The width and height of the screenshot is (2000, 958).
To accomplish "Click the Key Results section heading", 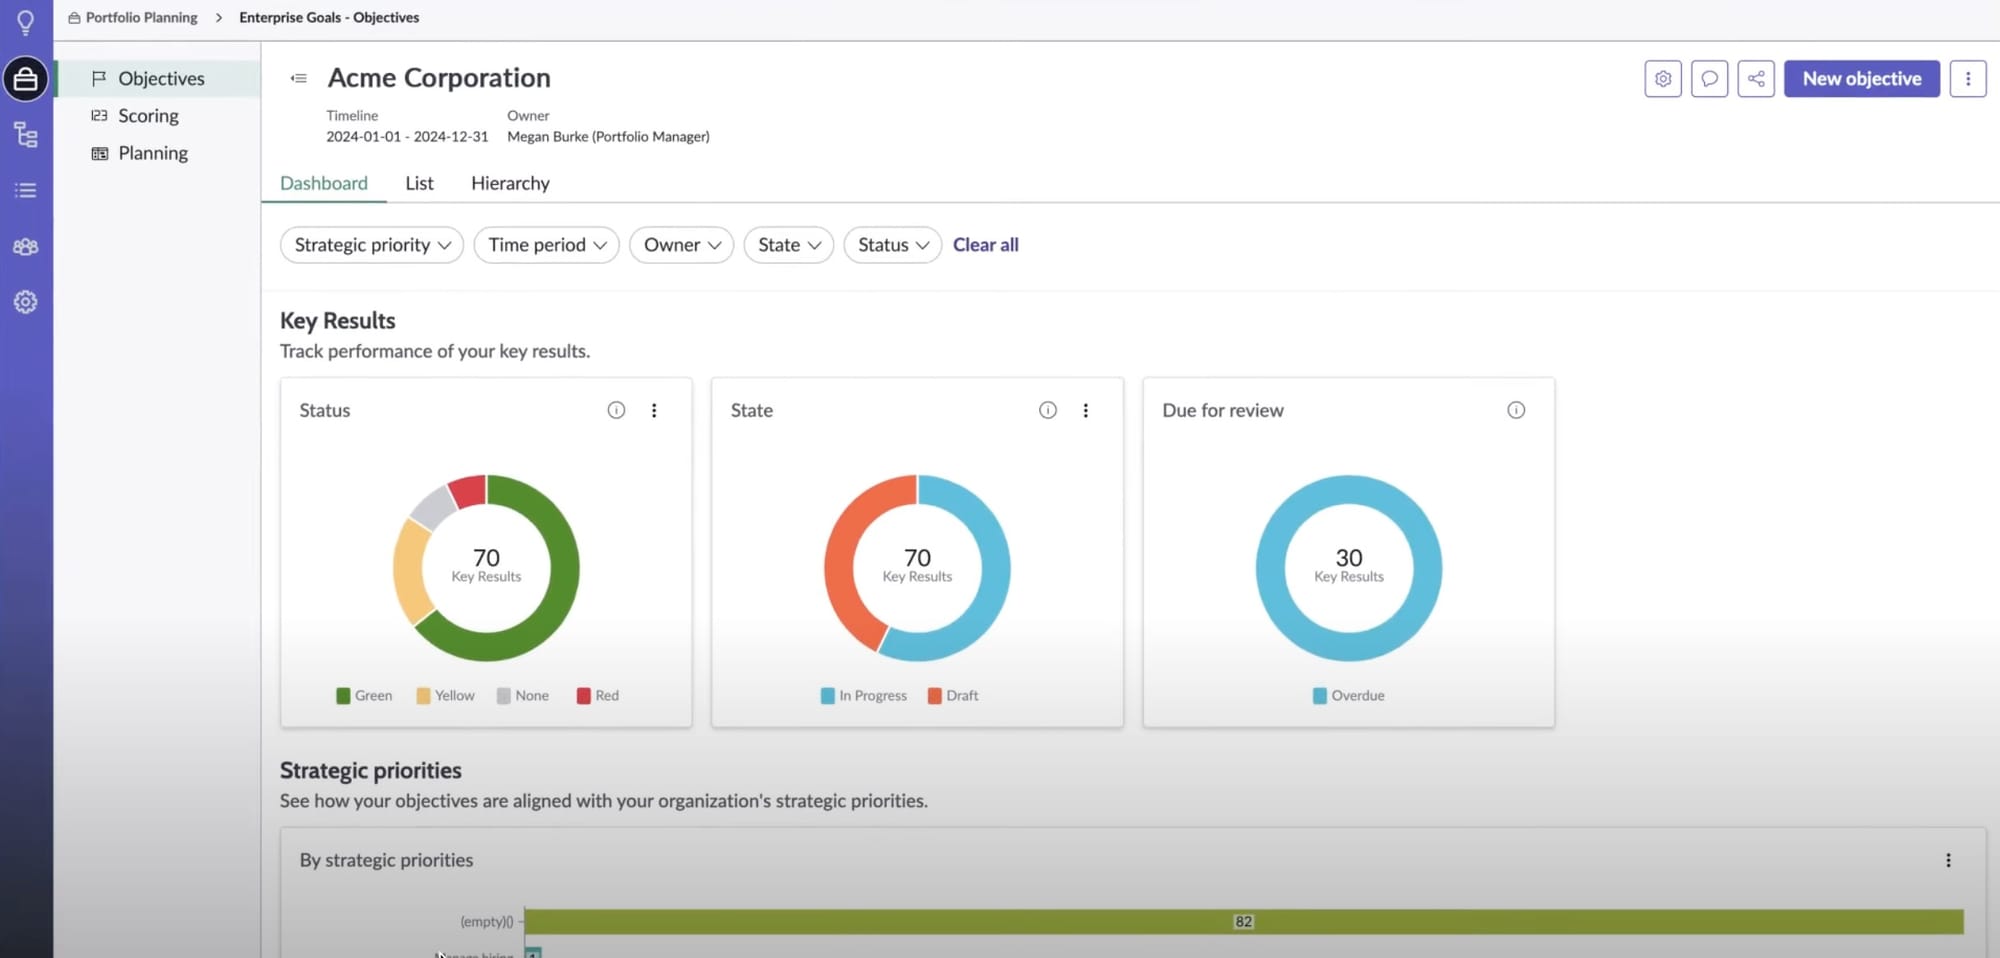I will 338,321.
